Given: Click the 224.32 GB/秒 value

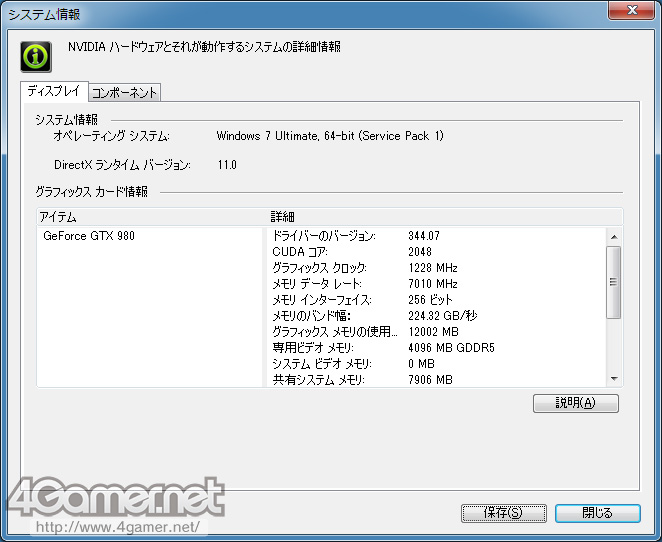Looking at the screenshot, I should point(442,316).
